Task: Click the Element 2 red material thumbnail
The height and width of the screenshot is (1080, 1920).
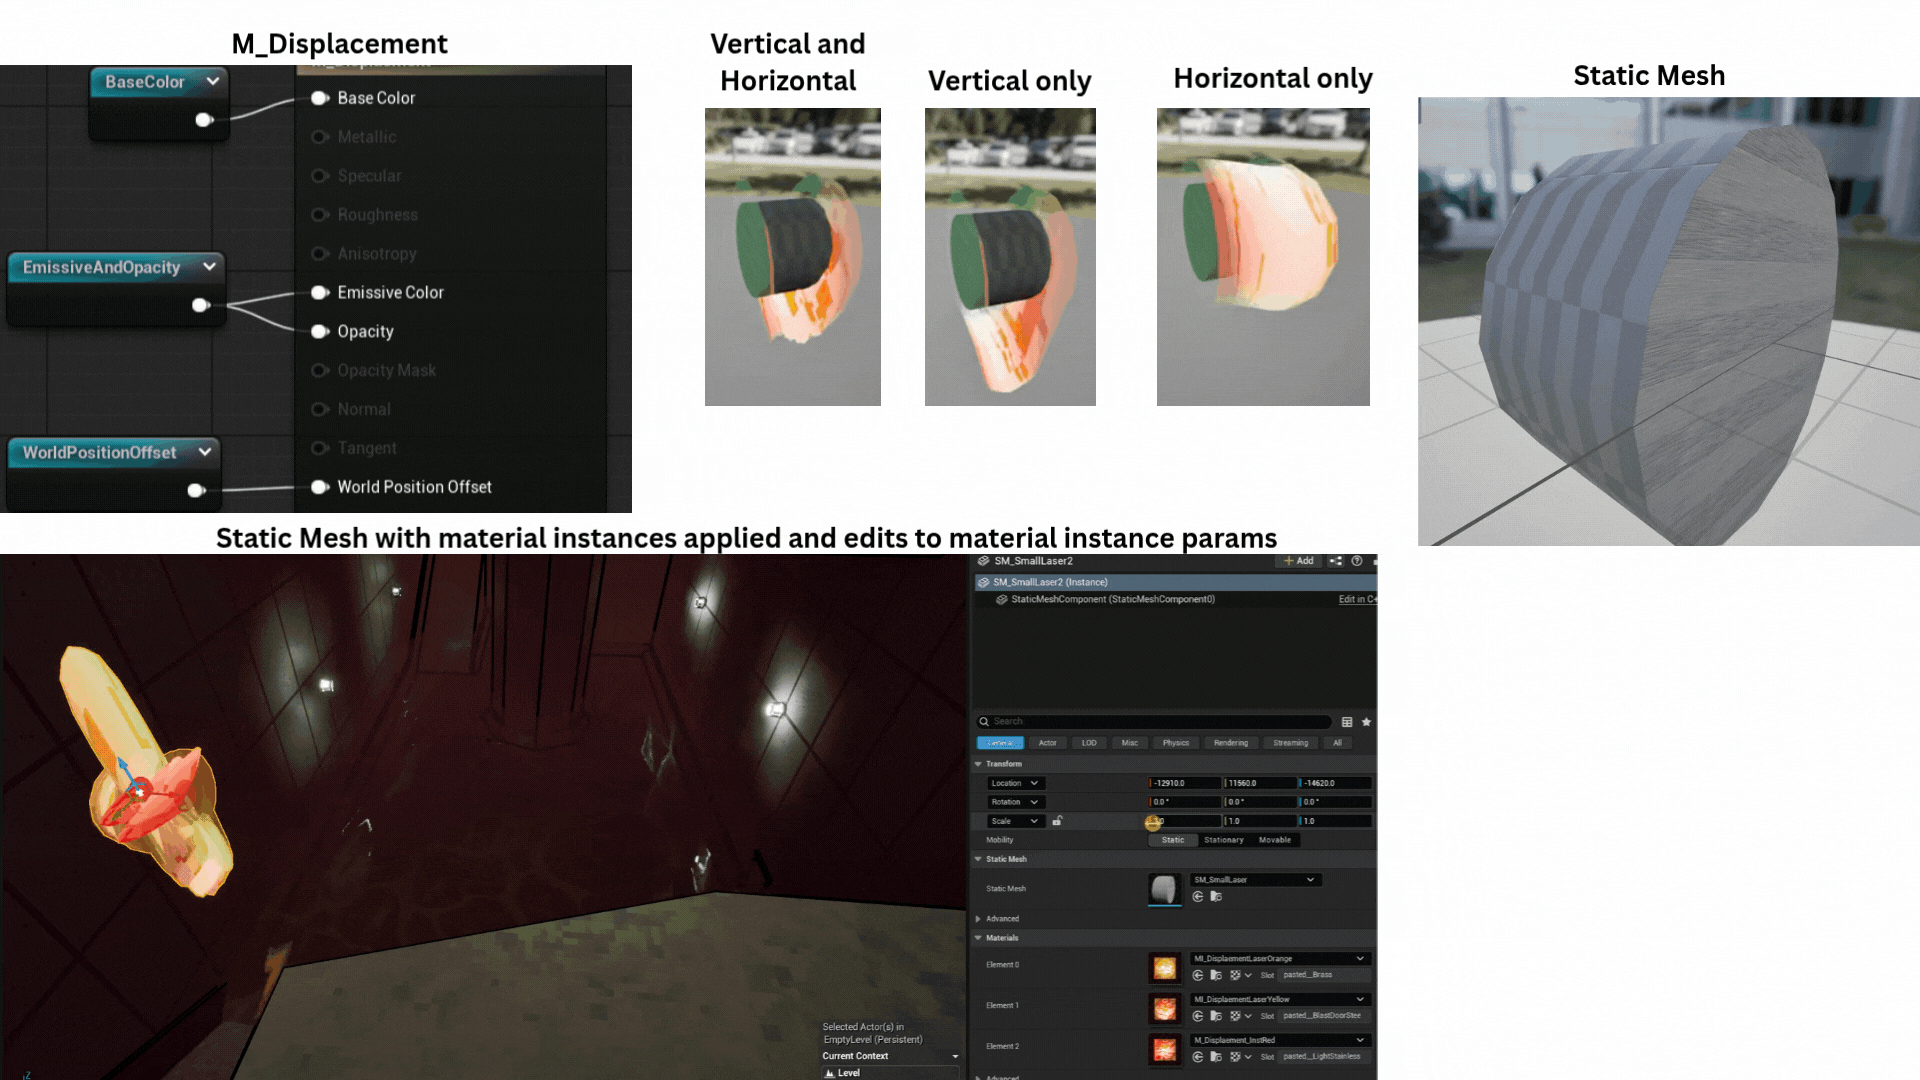Action: click(x=1165, y=1049)
